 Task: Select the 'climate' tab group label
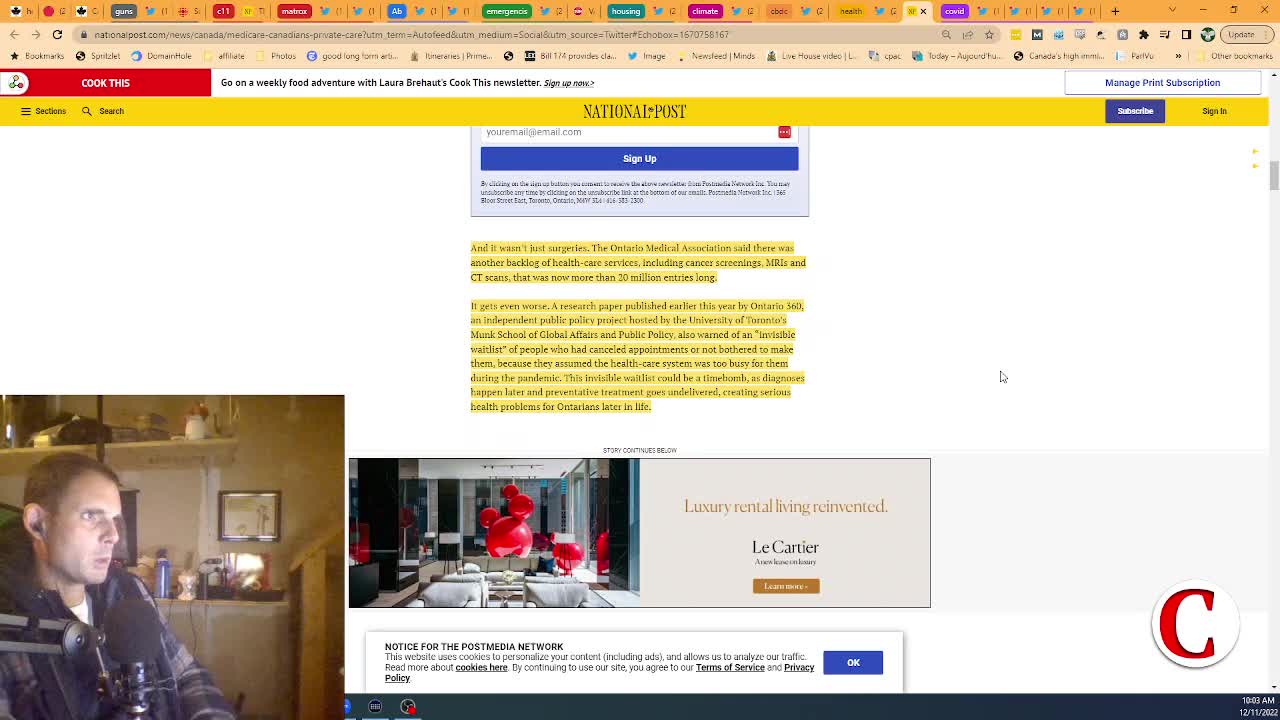click(704, 11)
